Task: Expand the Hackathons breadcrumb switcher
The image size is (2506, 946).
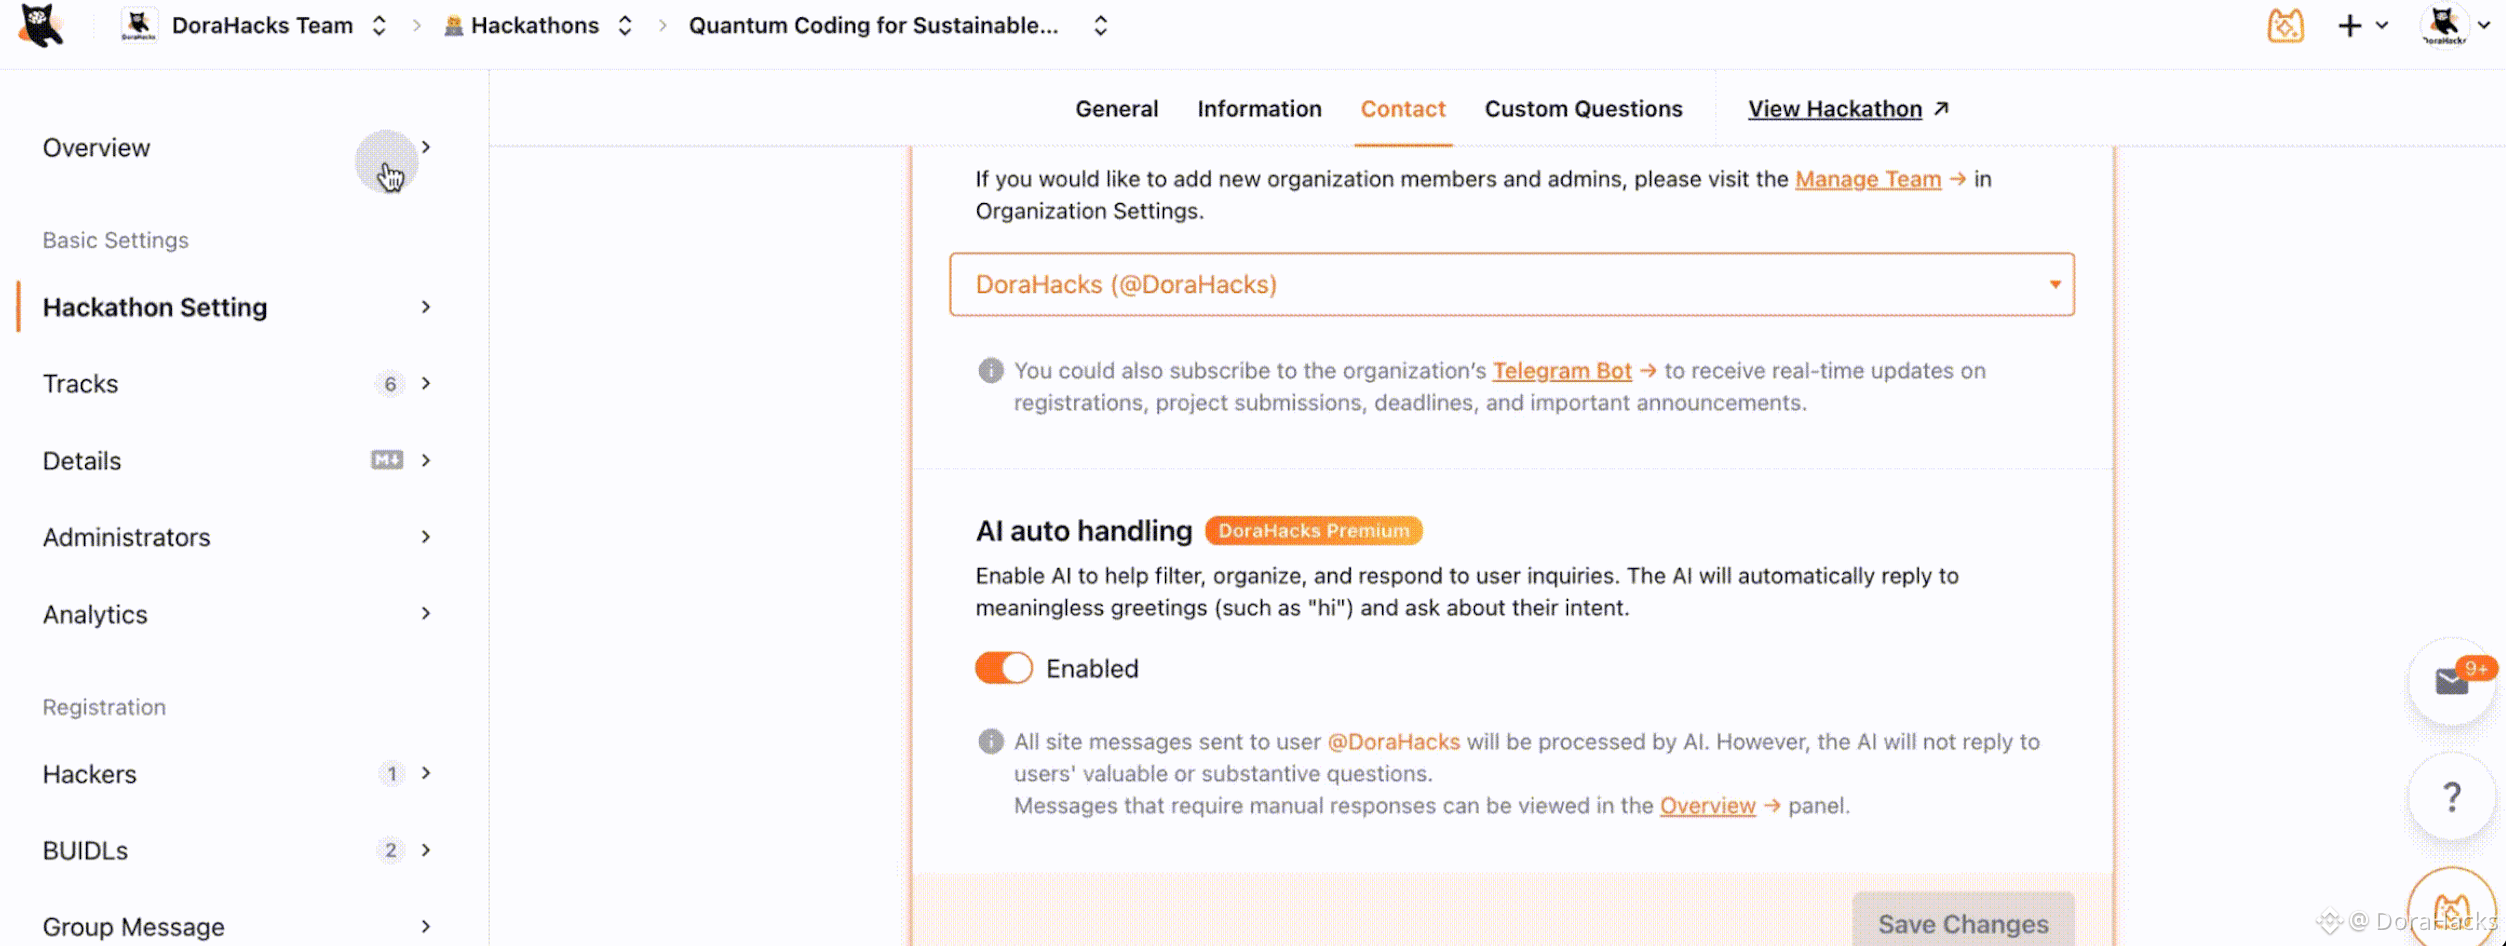Action: click(x=625, y=26)
